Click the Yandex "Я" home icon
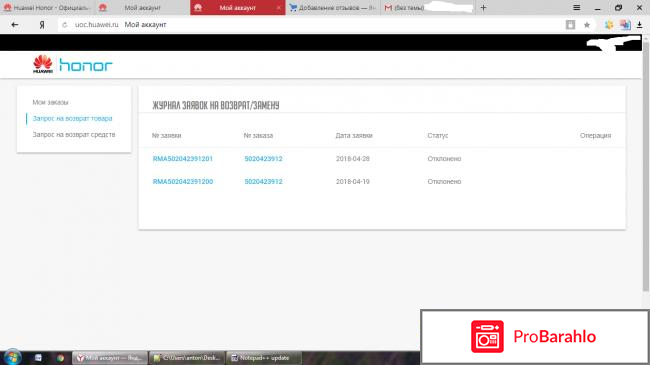This screenshot has width=650, height=365. pyautogui.click(x=42, y=25)
